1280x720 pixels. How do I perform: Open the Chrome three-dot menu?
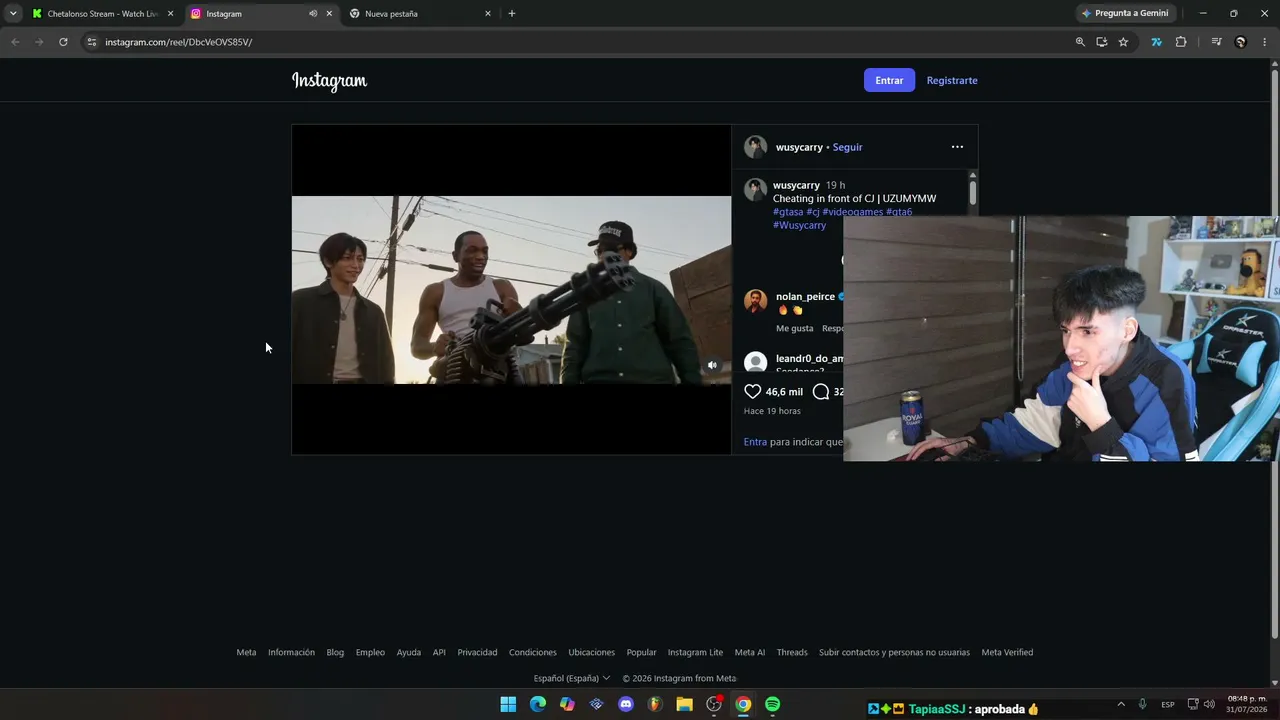point(1265,42)
